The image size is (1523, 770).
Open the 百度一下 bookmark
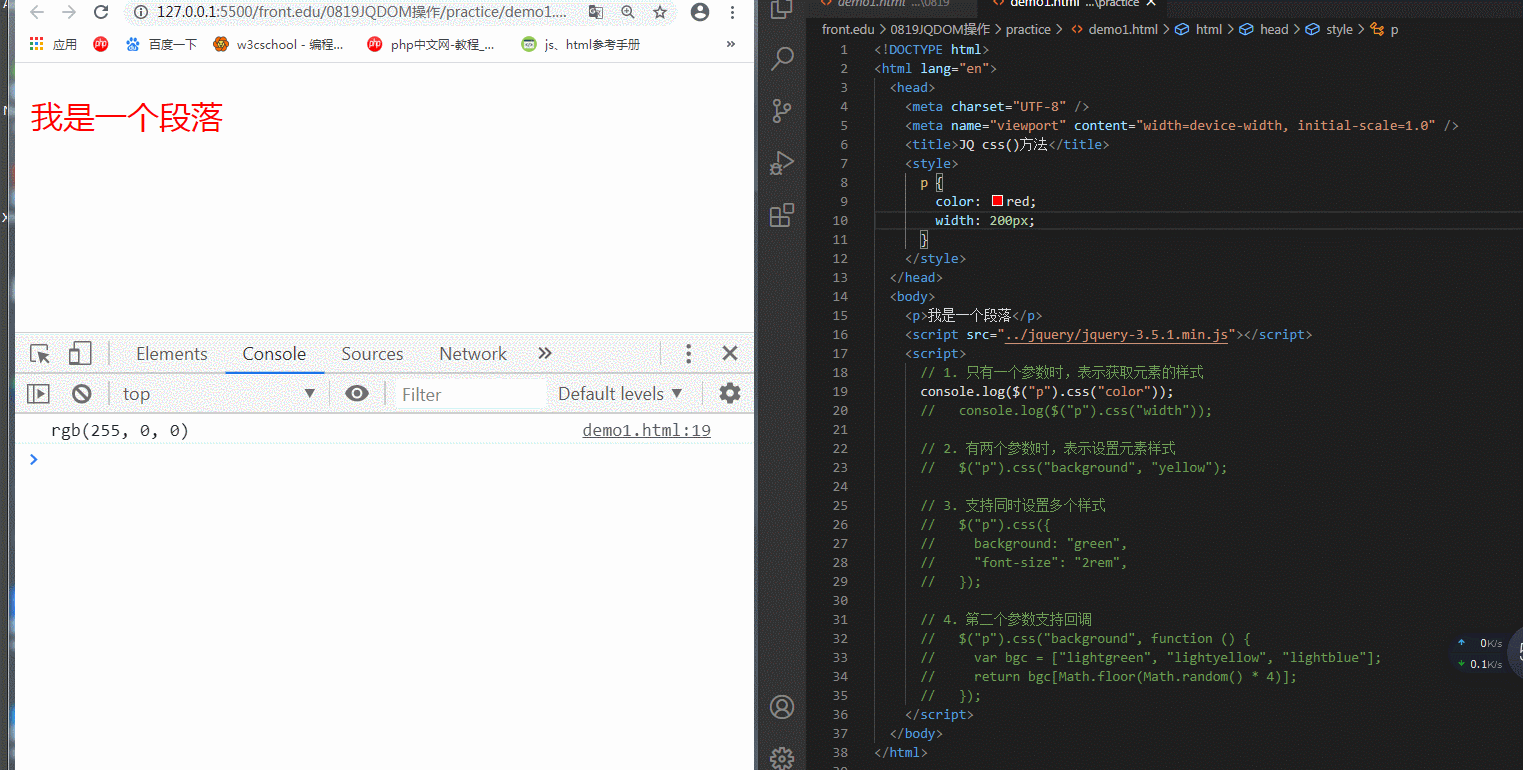coord(161,44)
